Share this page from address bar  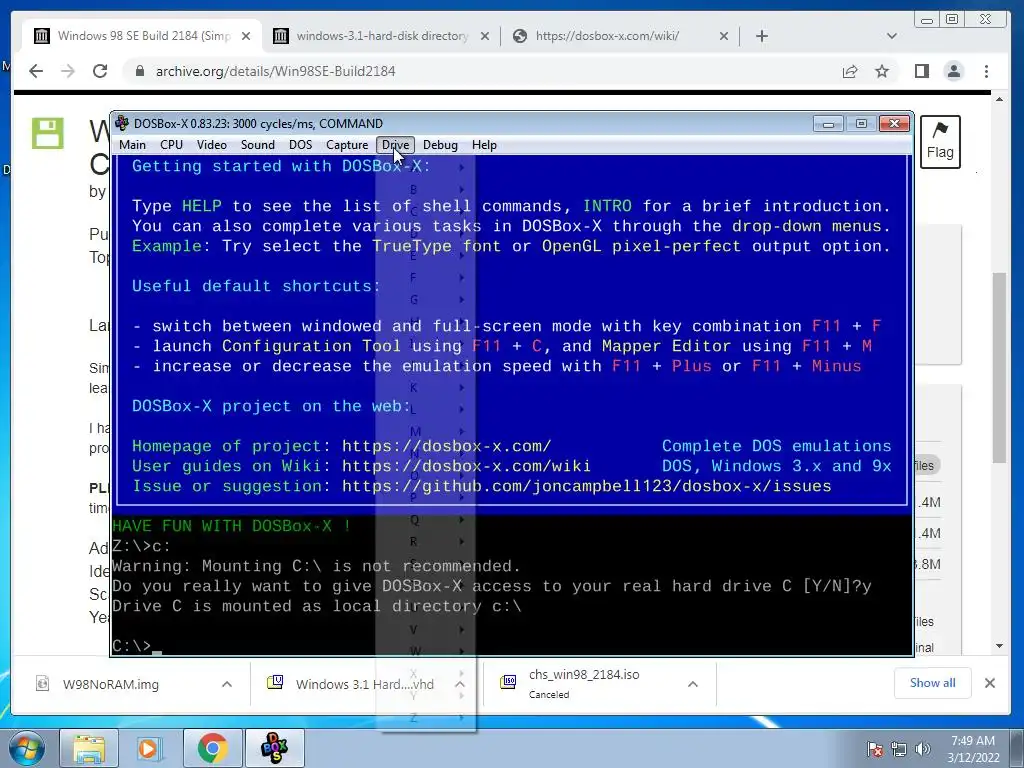coord(850,71)
